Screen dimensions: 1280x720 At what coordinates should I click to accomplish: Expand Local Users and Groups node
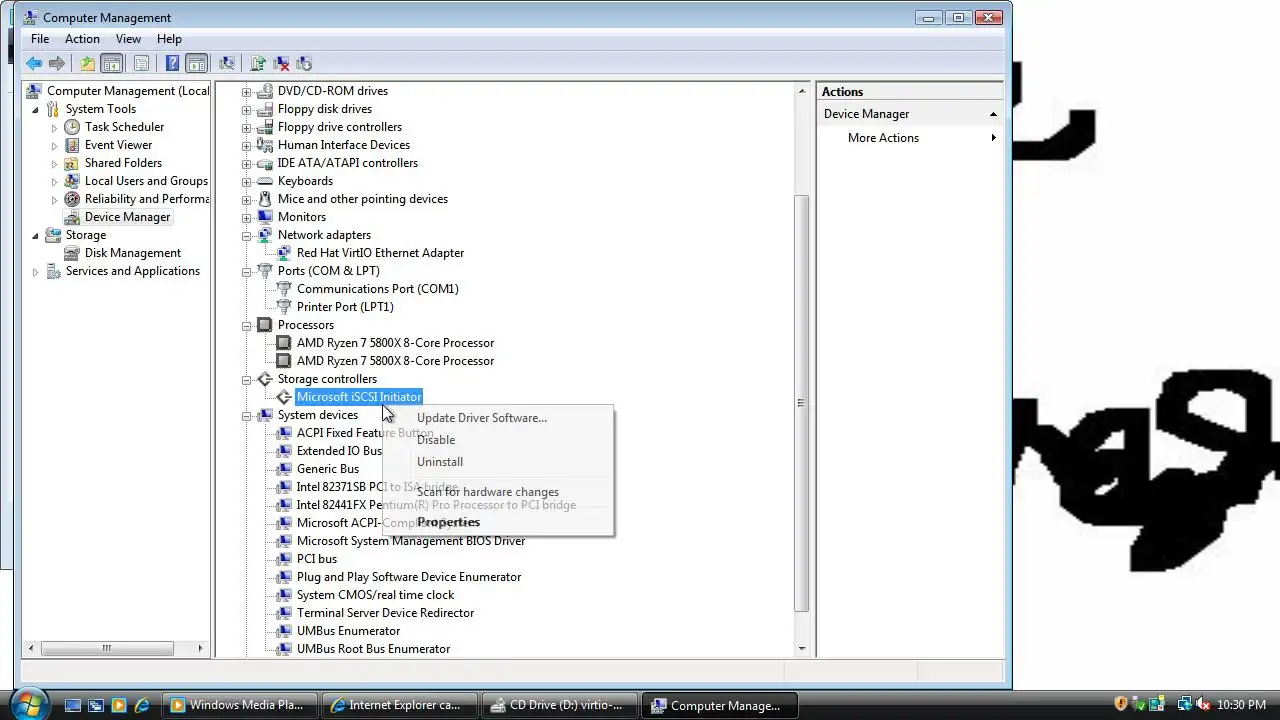click(55, 181)
